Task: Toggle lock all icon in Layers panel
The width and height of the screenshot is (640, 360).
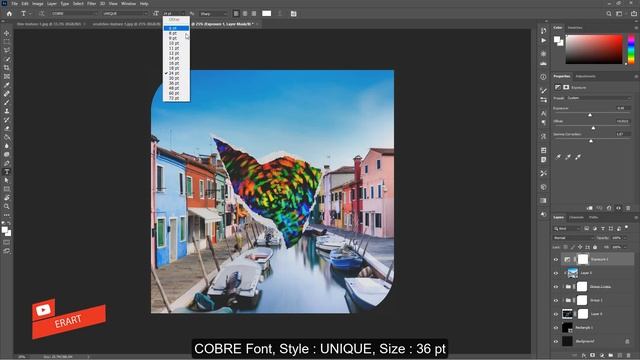Action: click(595, 247)
